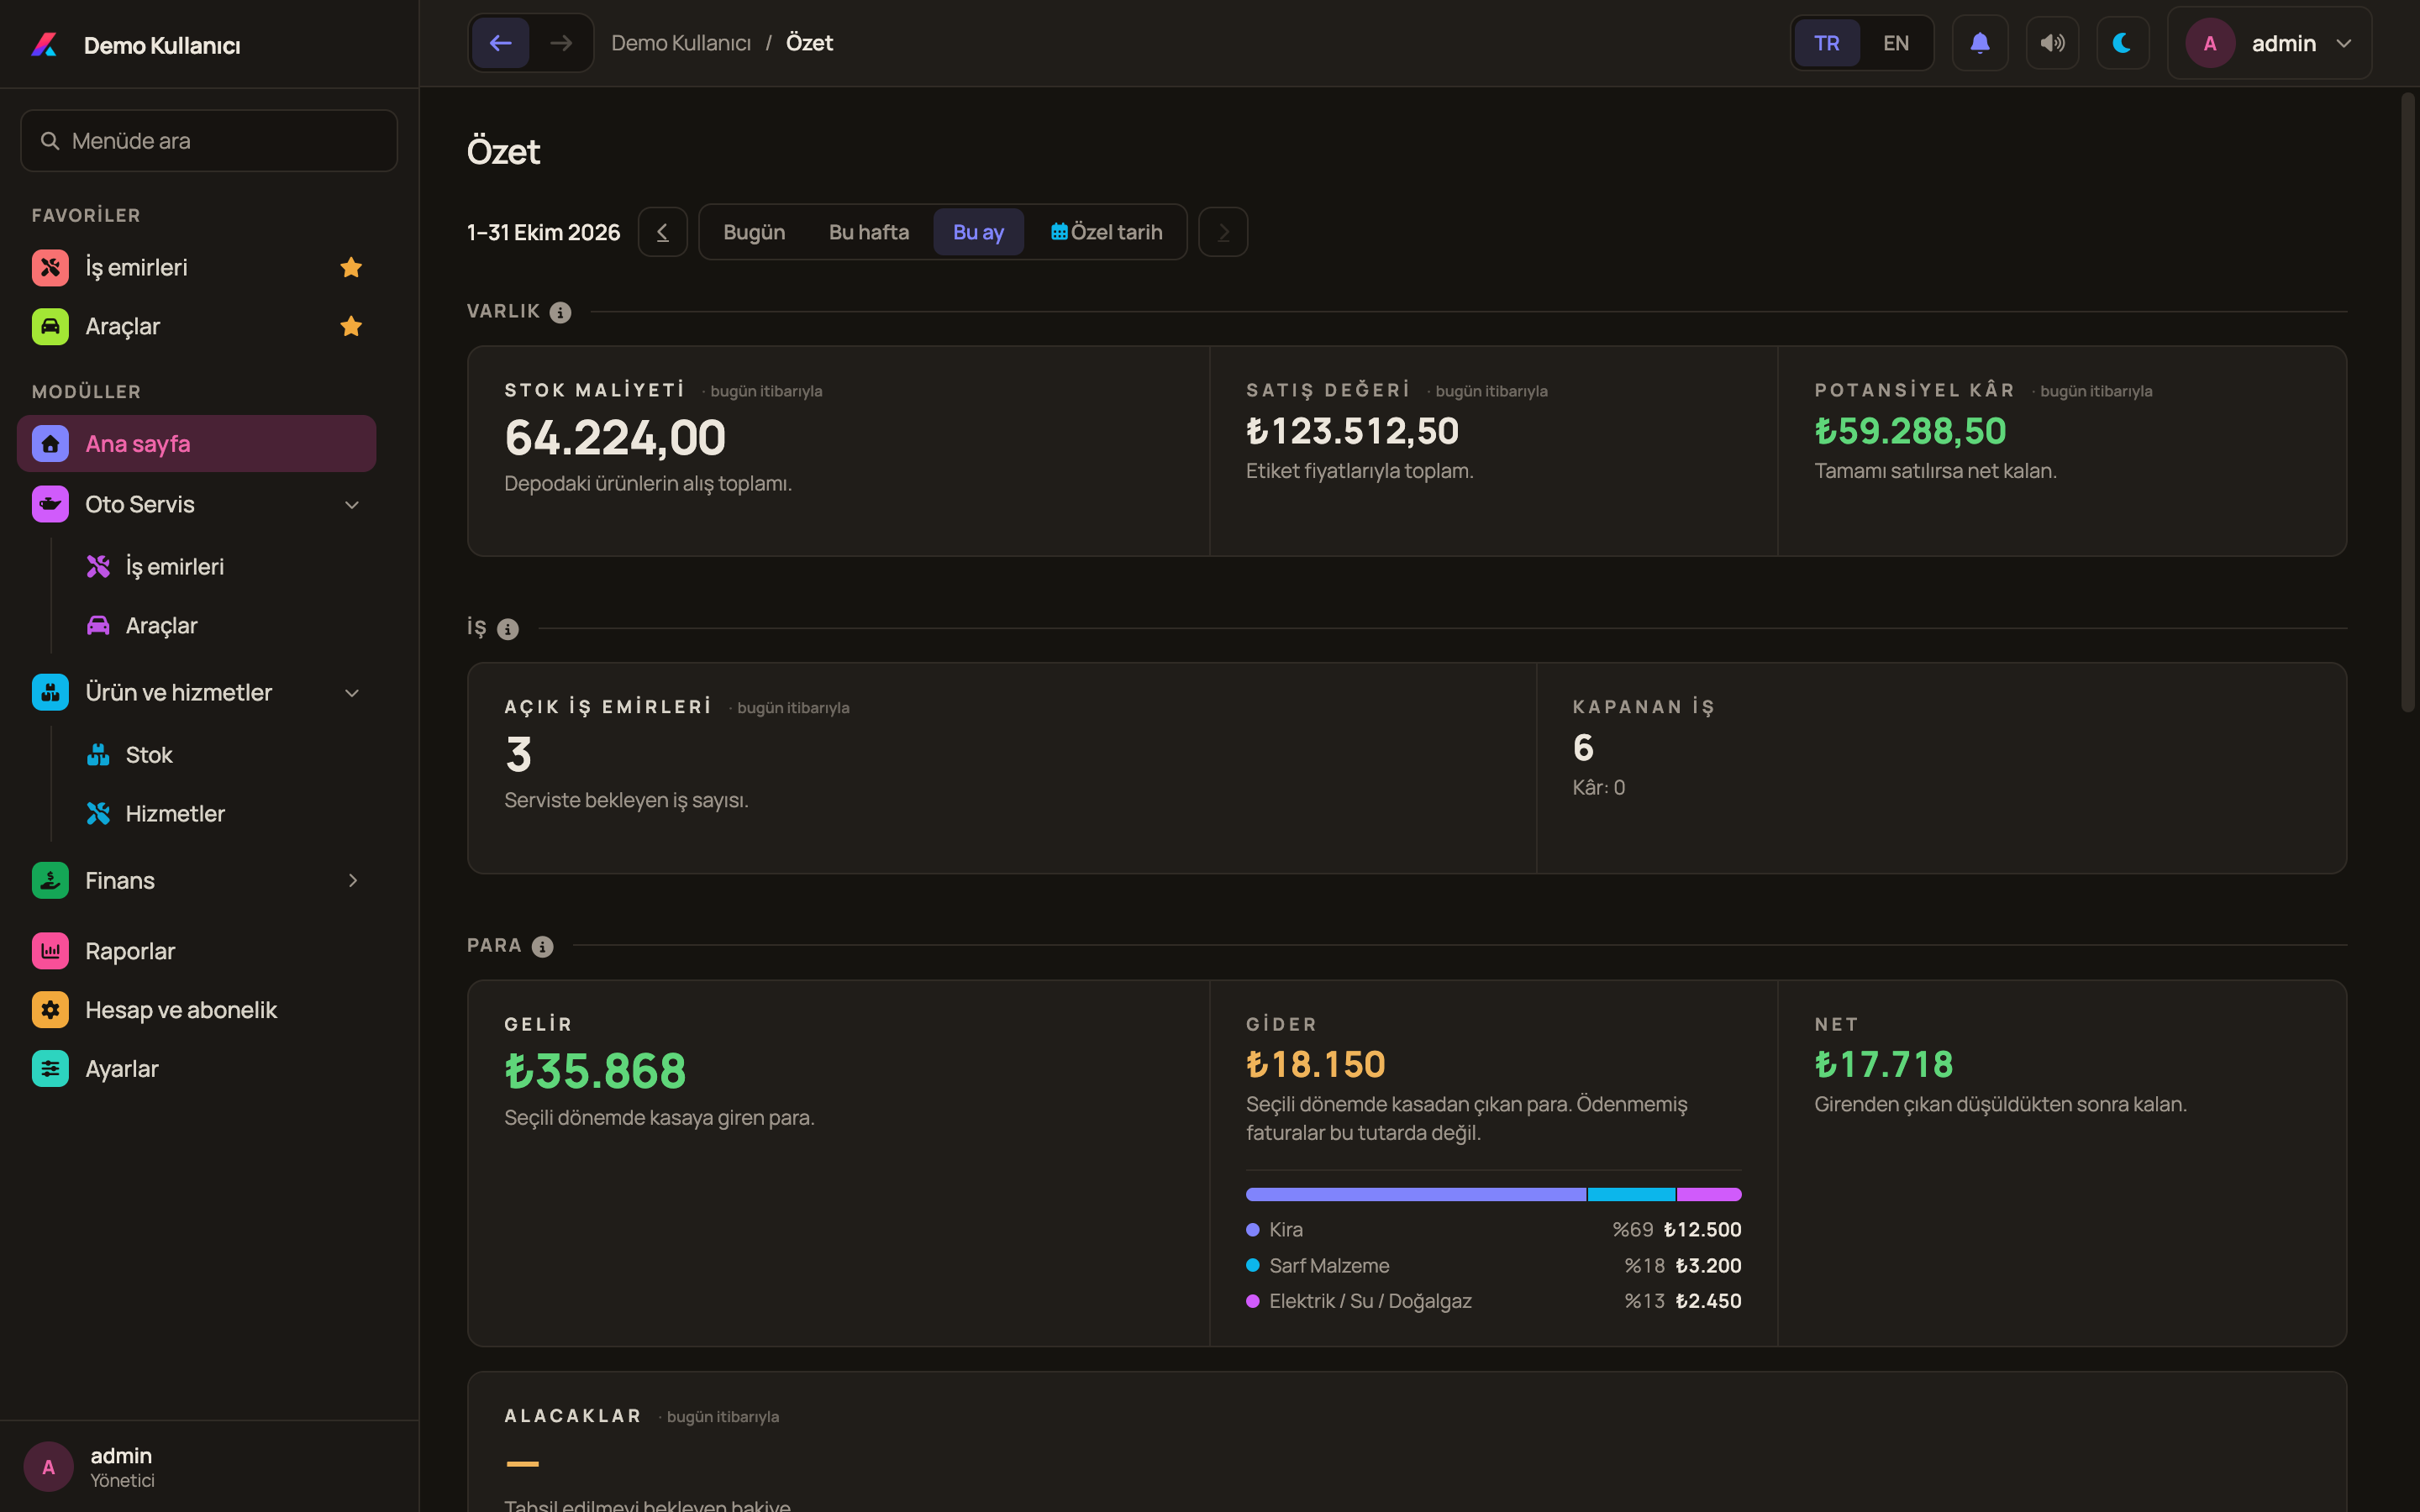Show info for PARA section
Viewport: 2420px width, 1512px height.
(x=542, y=946)
